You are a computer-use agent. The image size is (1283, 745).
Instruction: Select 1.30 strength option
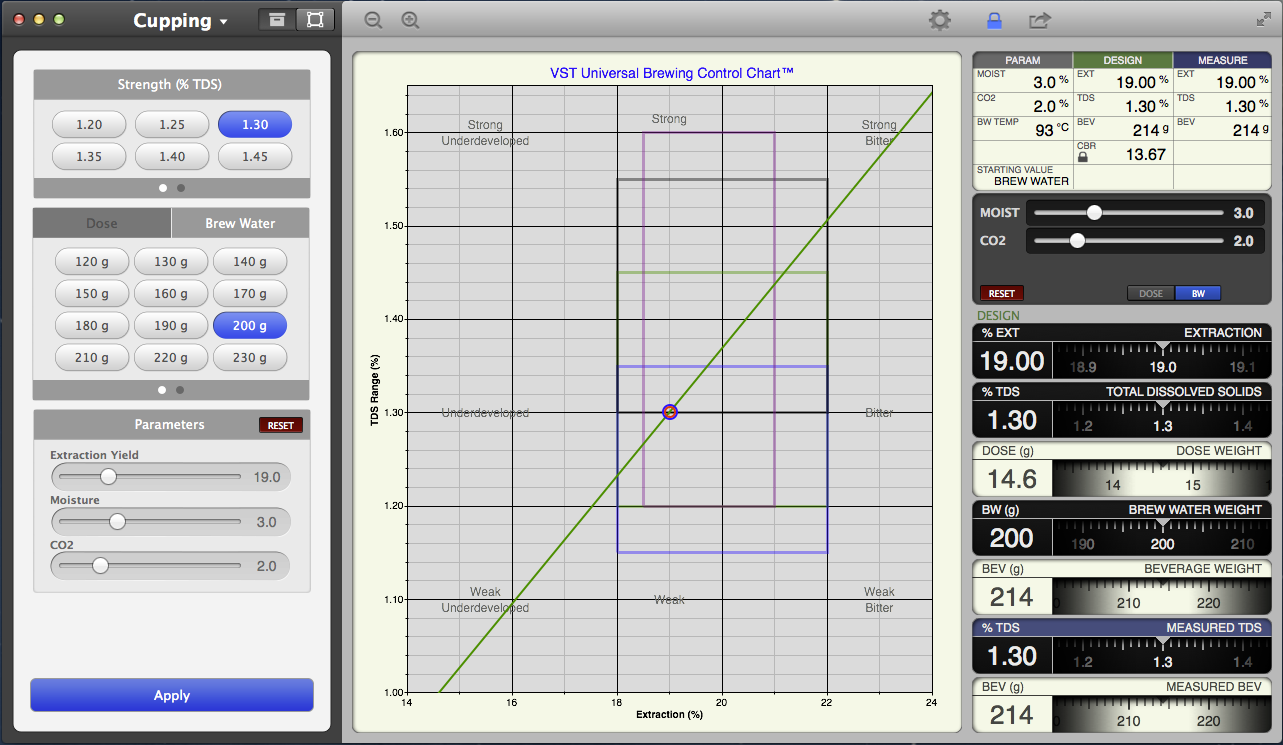(255, 125)
